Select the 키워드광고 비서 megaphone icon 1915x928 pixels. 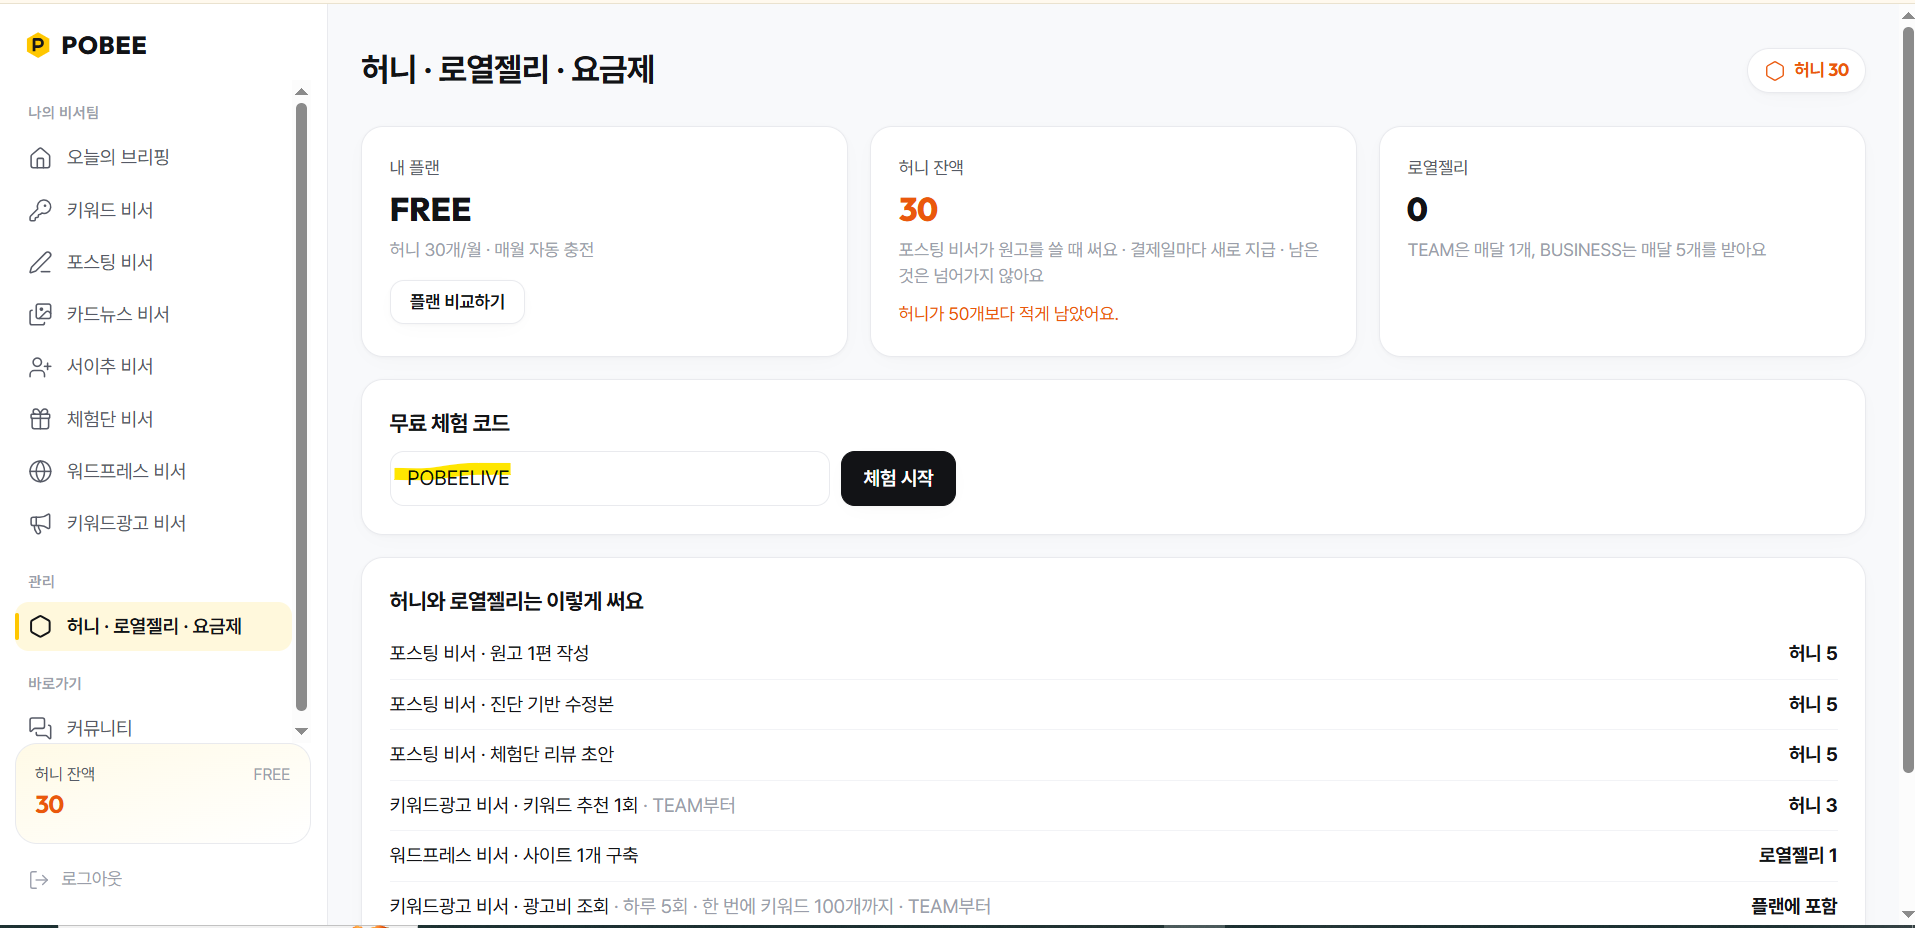(40, 523)
